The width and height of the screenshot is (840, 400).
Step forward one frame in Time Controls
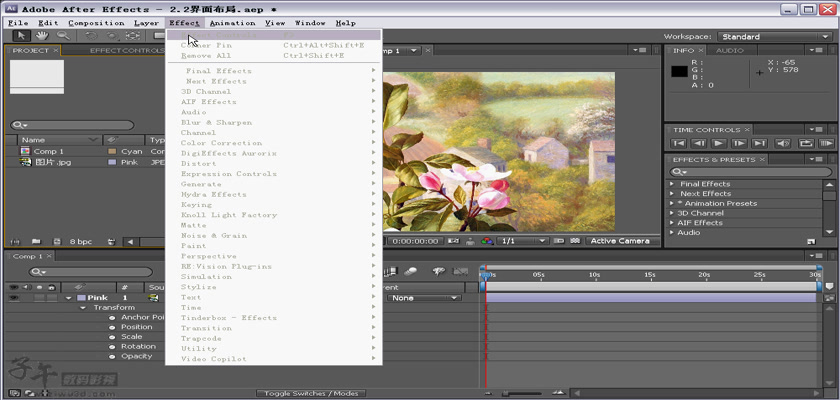click(739, 144)
